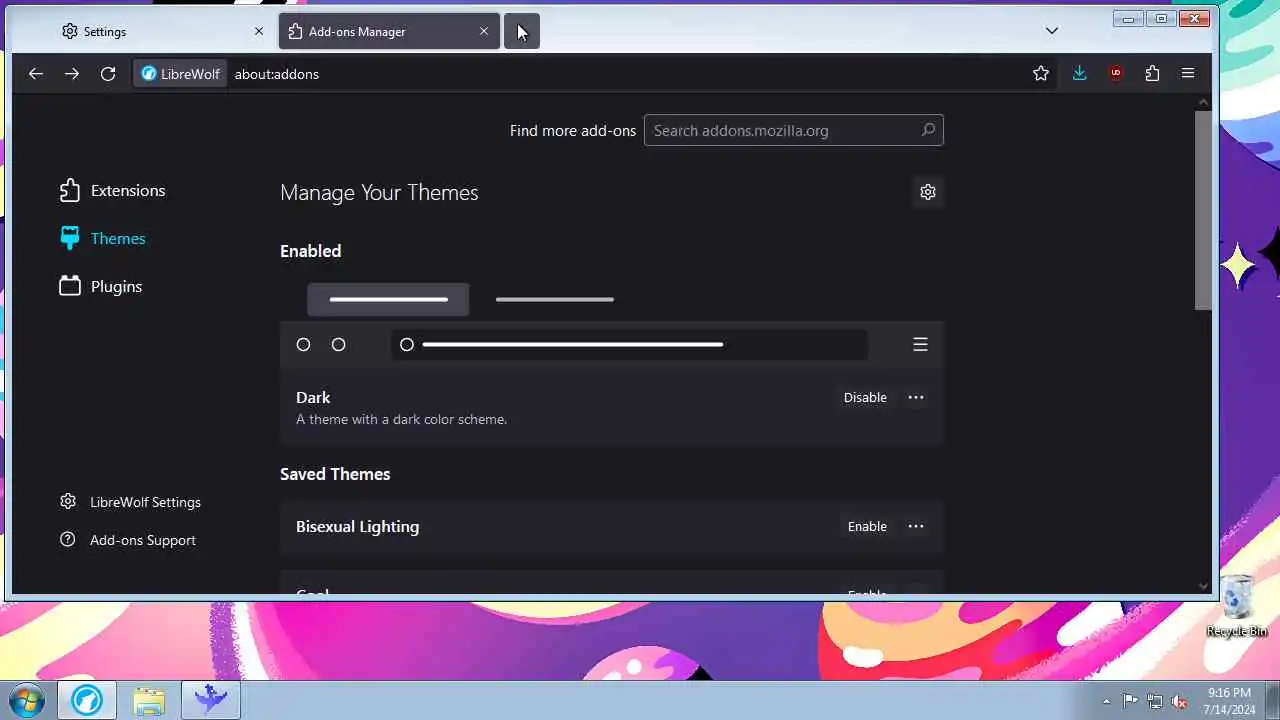Bookmark this page with the star icon

1041,73
